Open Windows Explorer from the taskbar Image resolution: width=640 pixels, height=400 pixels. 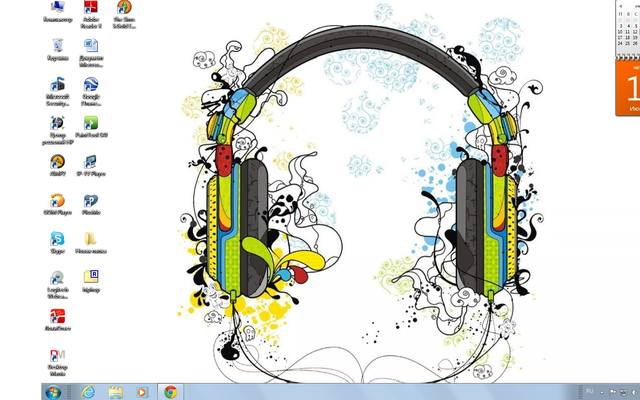click(x=116, y=391)
